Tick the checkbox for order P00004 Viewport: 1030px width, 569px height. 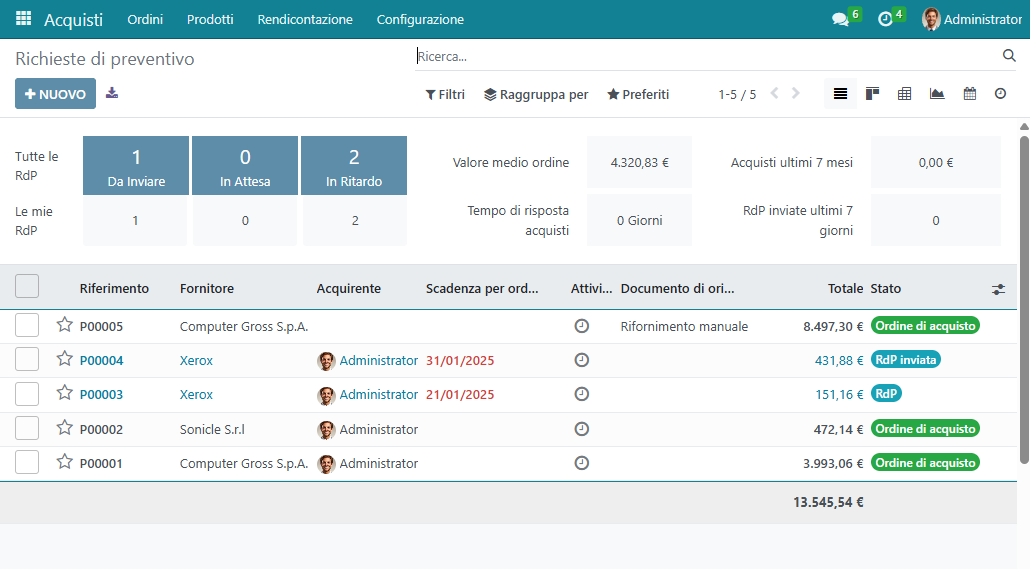coord(27,360)
